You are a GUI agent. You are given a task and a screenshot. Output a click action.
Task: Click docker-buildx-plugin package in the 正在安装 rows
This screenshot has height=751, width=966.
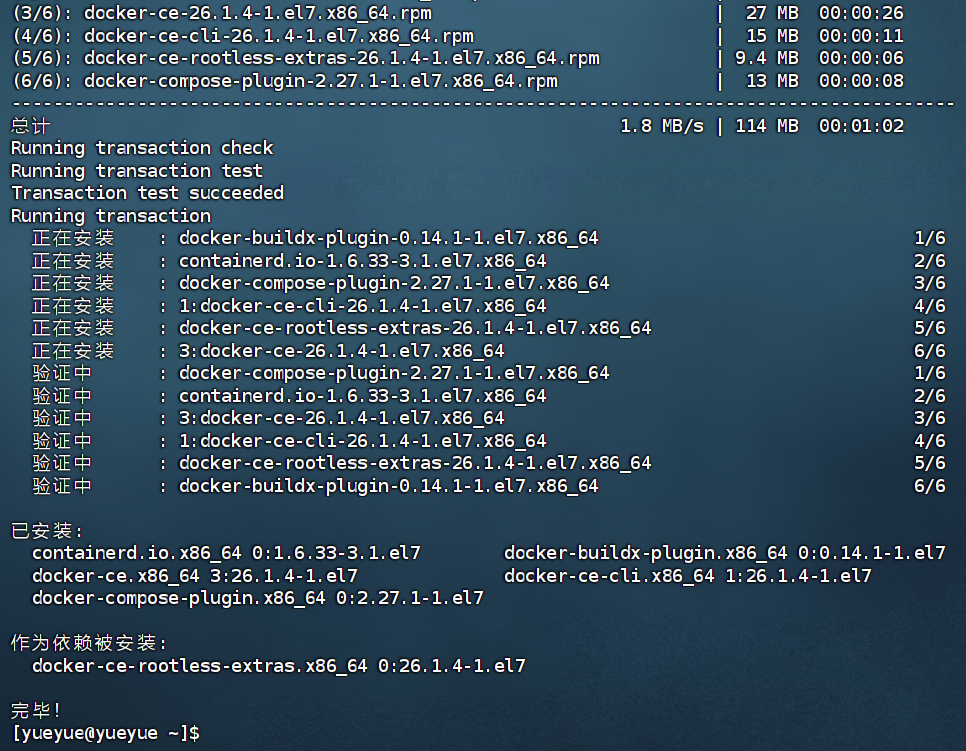389,238
